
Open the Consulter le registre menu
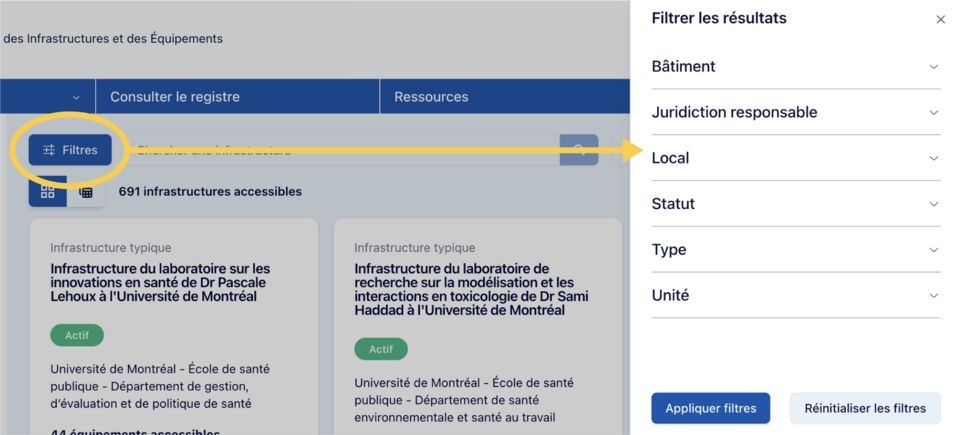pyautogui.click(x=175, y=97)
